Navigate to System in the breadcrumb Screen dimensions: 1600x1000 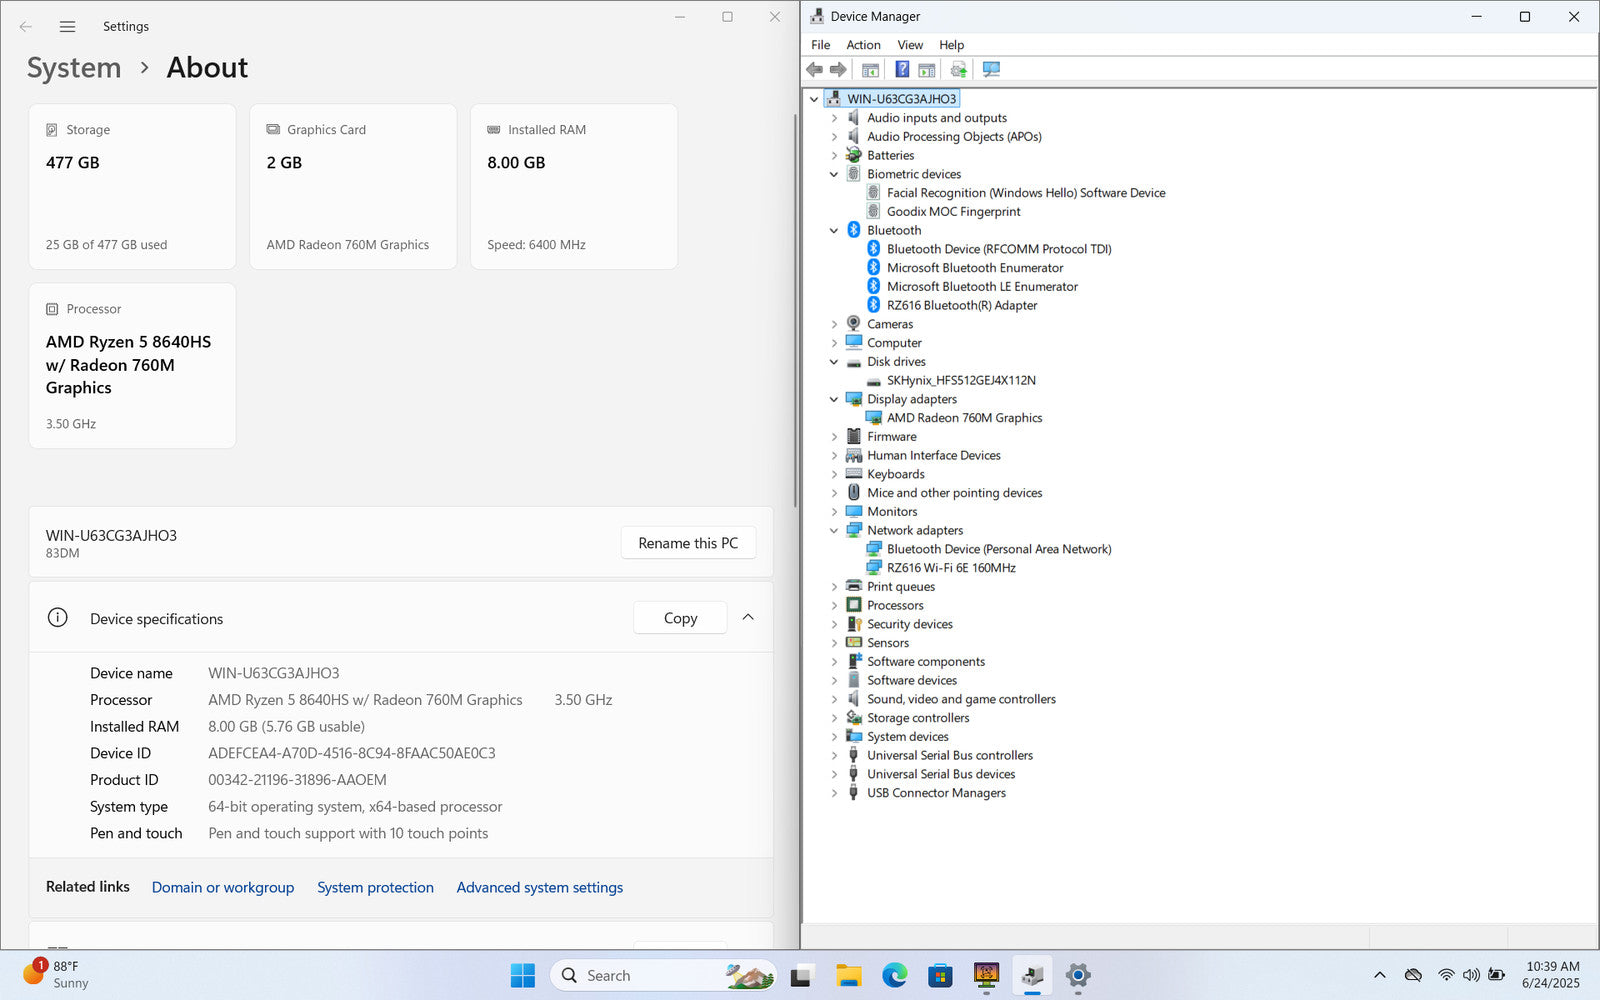click(x=74, y=68)
